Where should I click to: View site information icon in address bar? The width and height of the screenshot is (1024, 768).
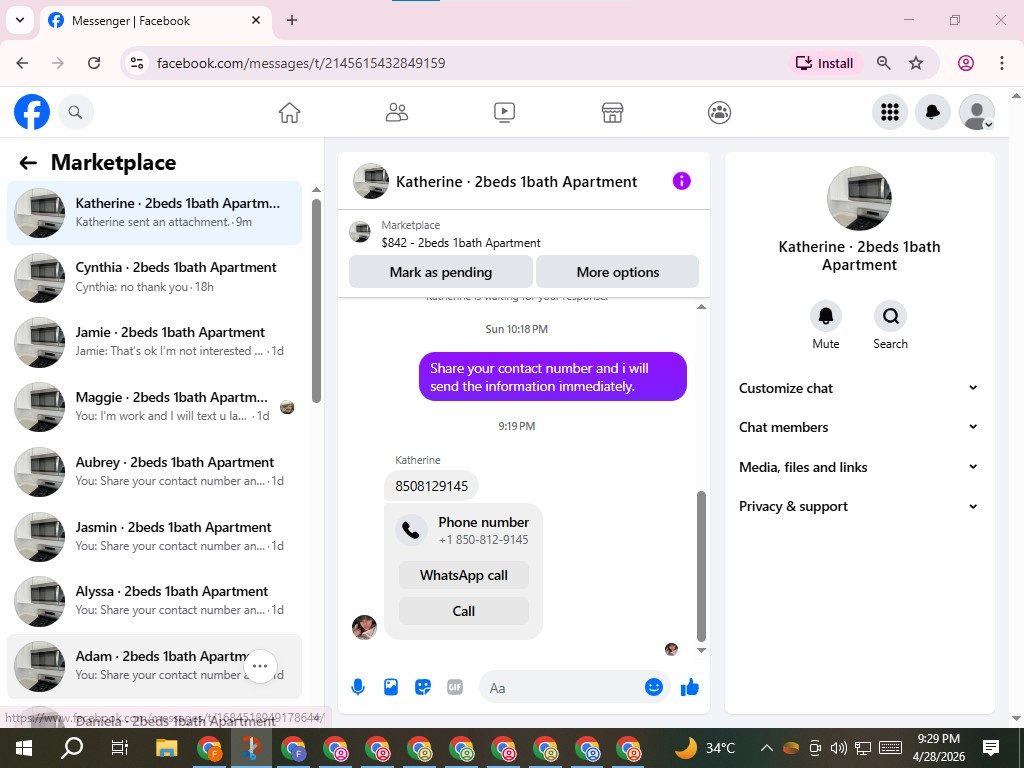(136, 63)
